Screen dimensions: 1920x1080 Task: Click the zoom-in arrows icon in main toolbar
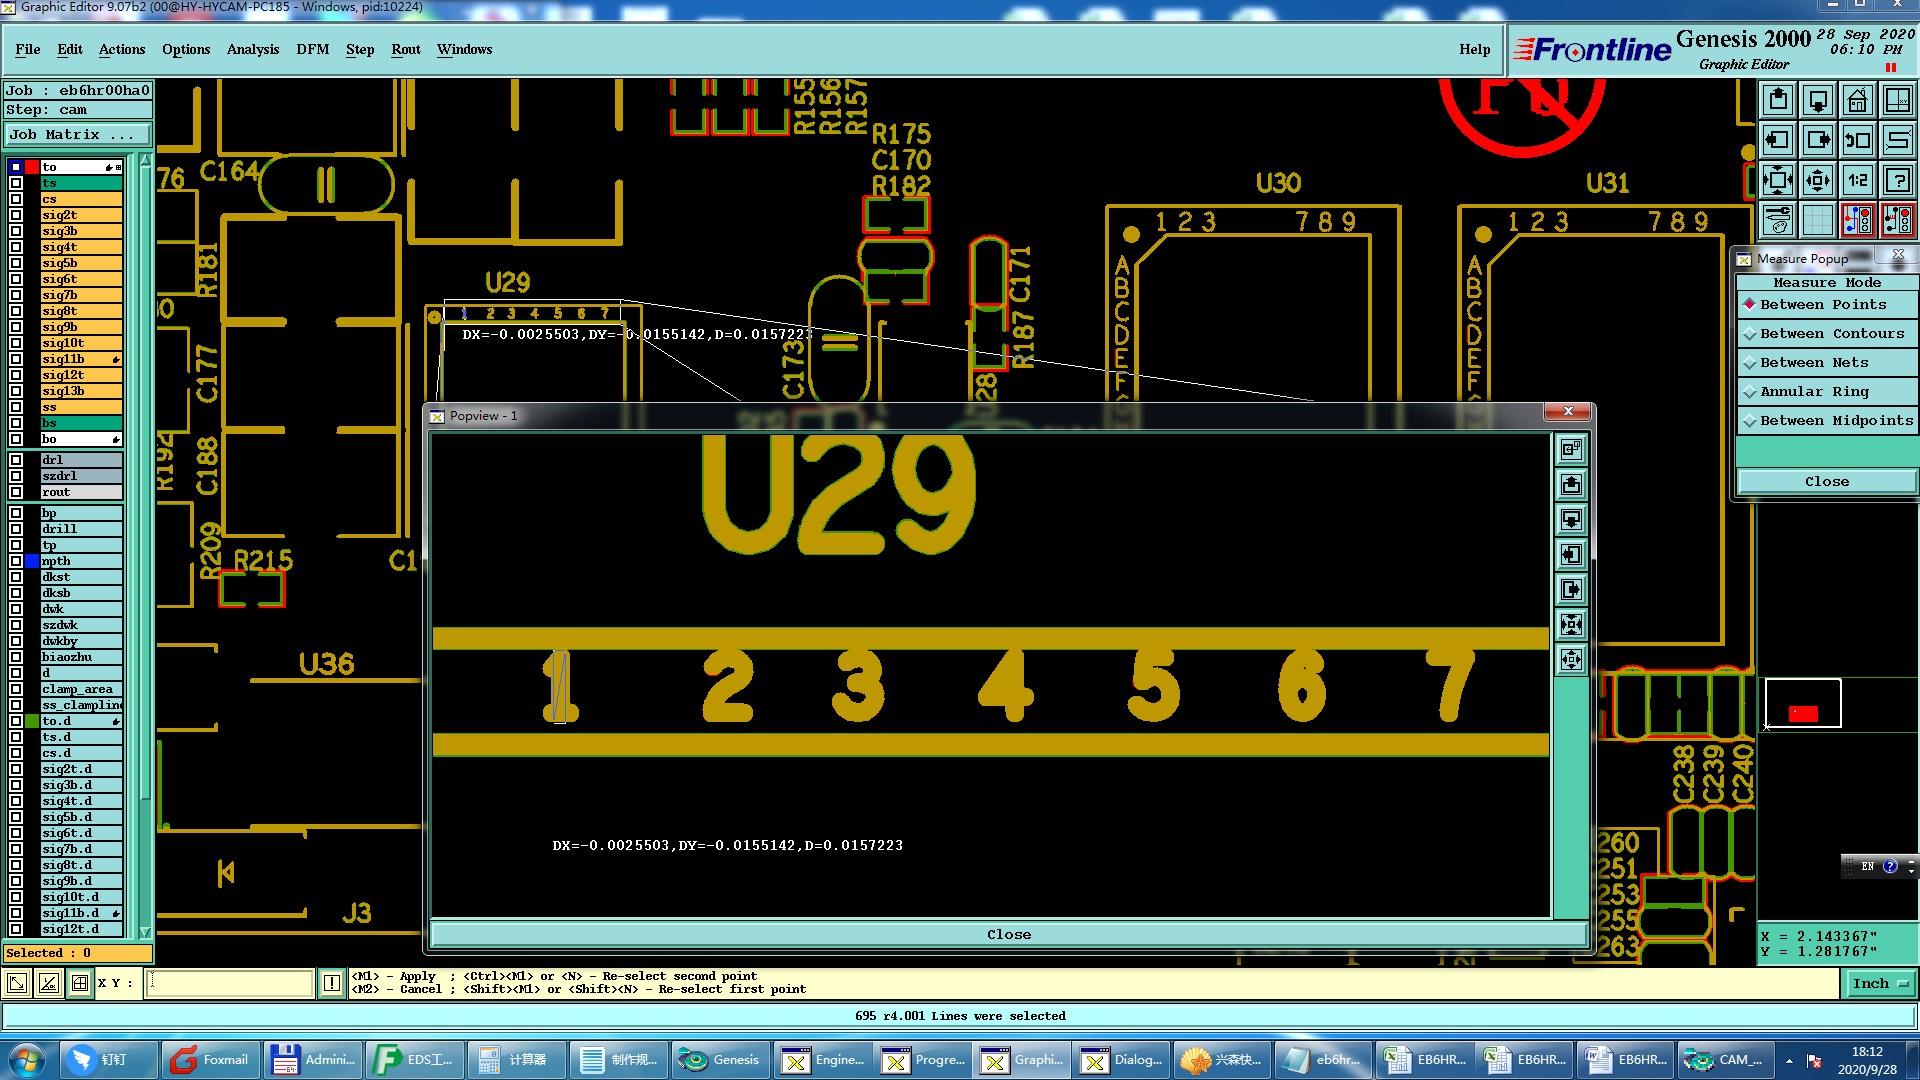(1777, 180)
